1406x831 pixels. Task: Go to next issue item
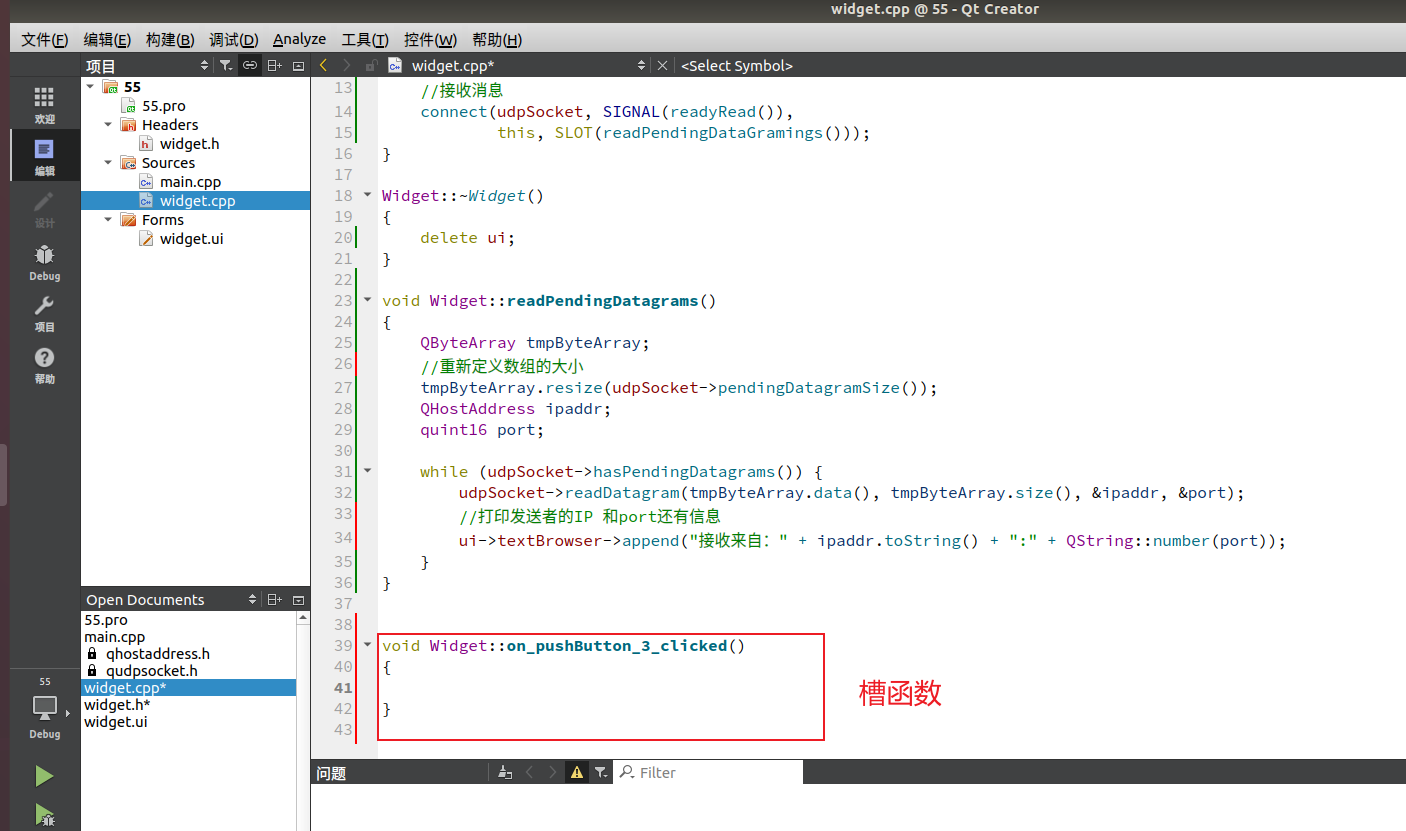pyautogui.click(x=552, y=772)
